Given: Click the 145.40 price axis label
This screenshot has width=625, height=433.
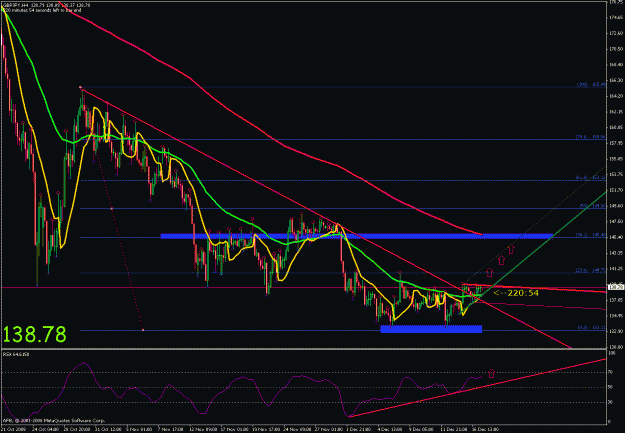Looking at the screenshot, I should point(617,237).
